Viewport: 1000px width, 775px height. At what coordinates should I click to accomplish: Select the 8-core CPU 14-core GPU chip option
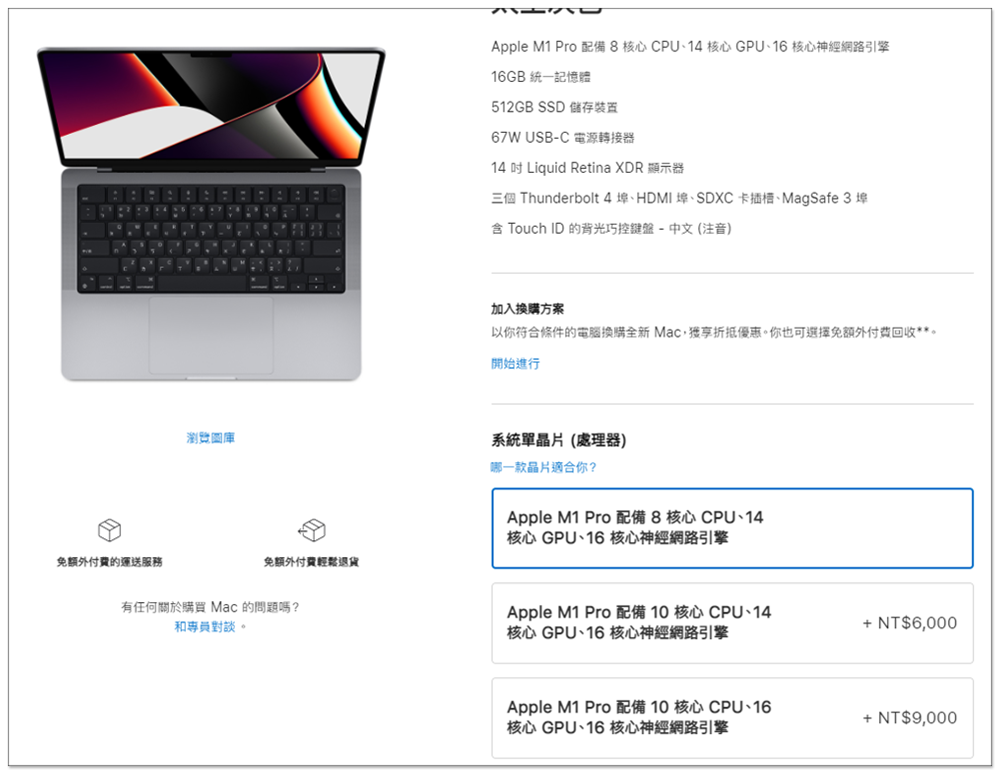click(x=732, y=528)
